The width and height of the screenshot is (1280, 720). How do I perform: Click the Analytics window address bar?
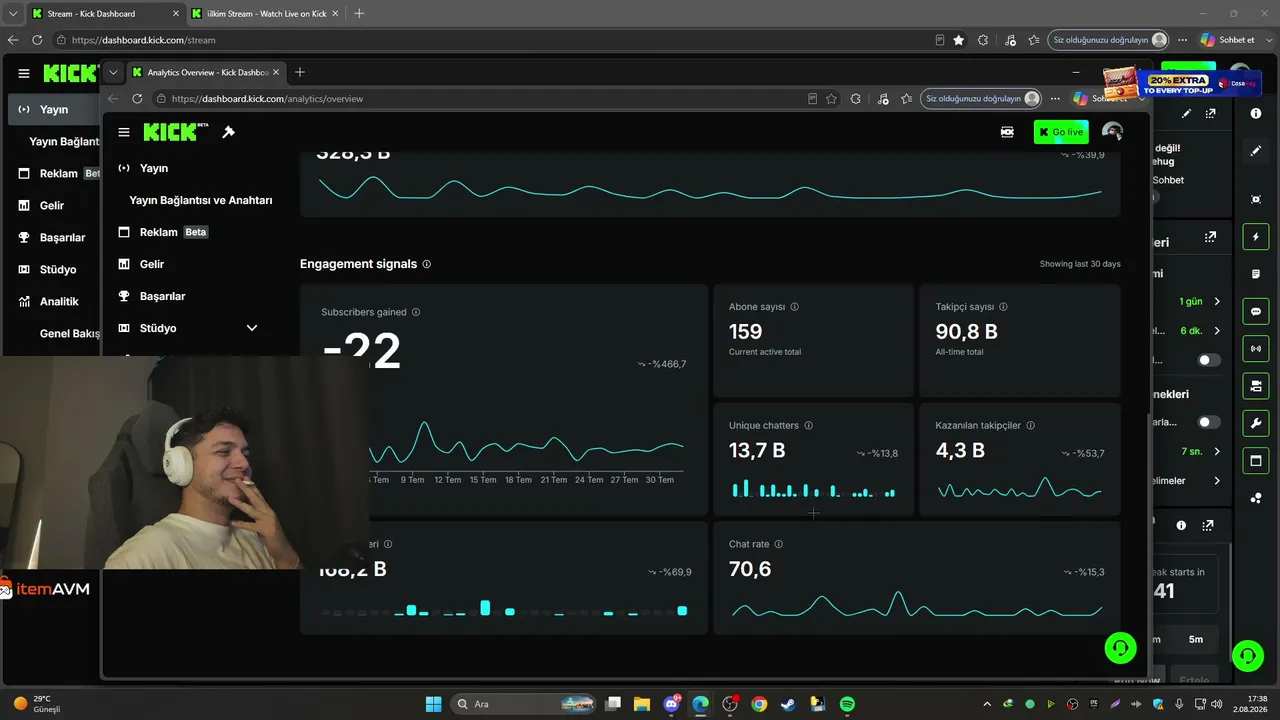[x=480, y=99]
